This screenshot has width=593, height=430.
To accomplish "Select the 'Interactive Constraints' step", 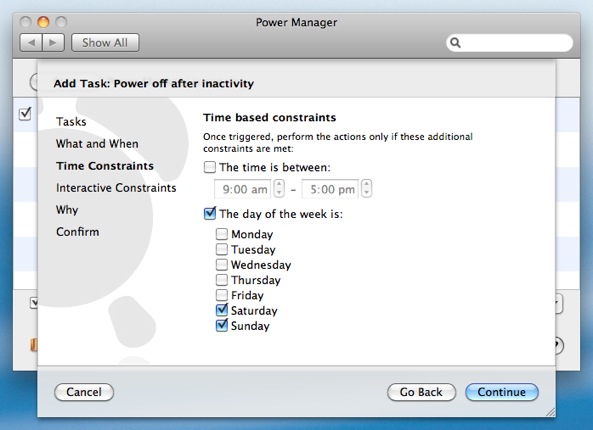I will coord(116,188).
